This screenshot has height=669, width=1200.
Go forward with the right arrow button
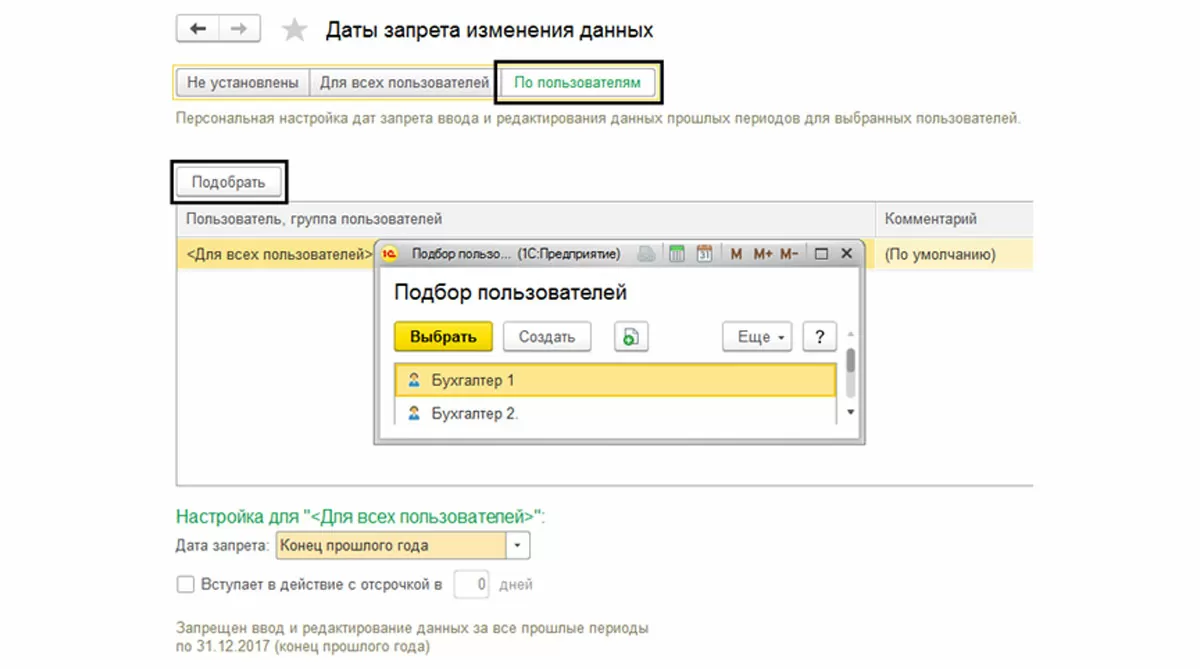pos(239,29)
